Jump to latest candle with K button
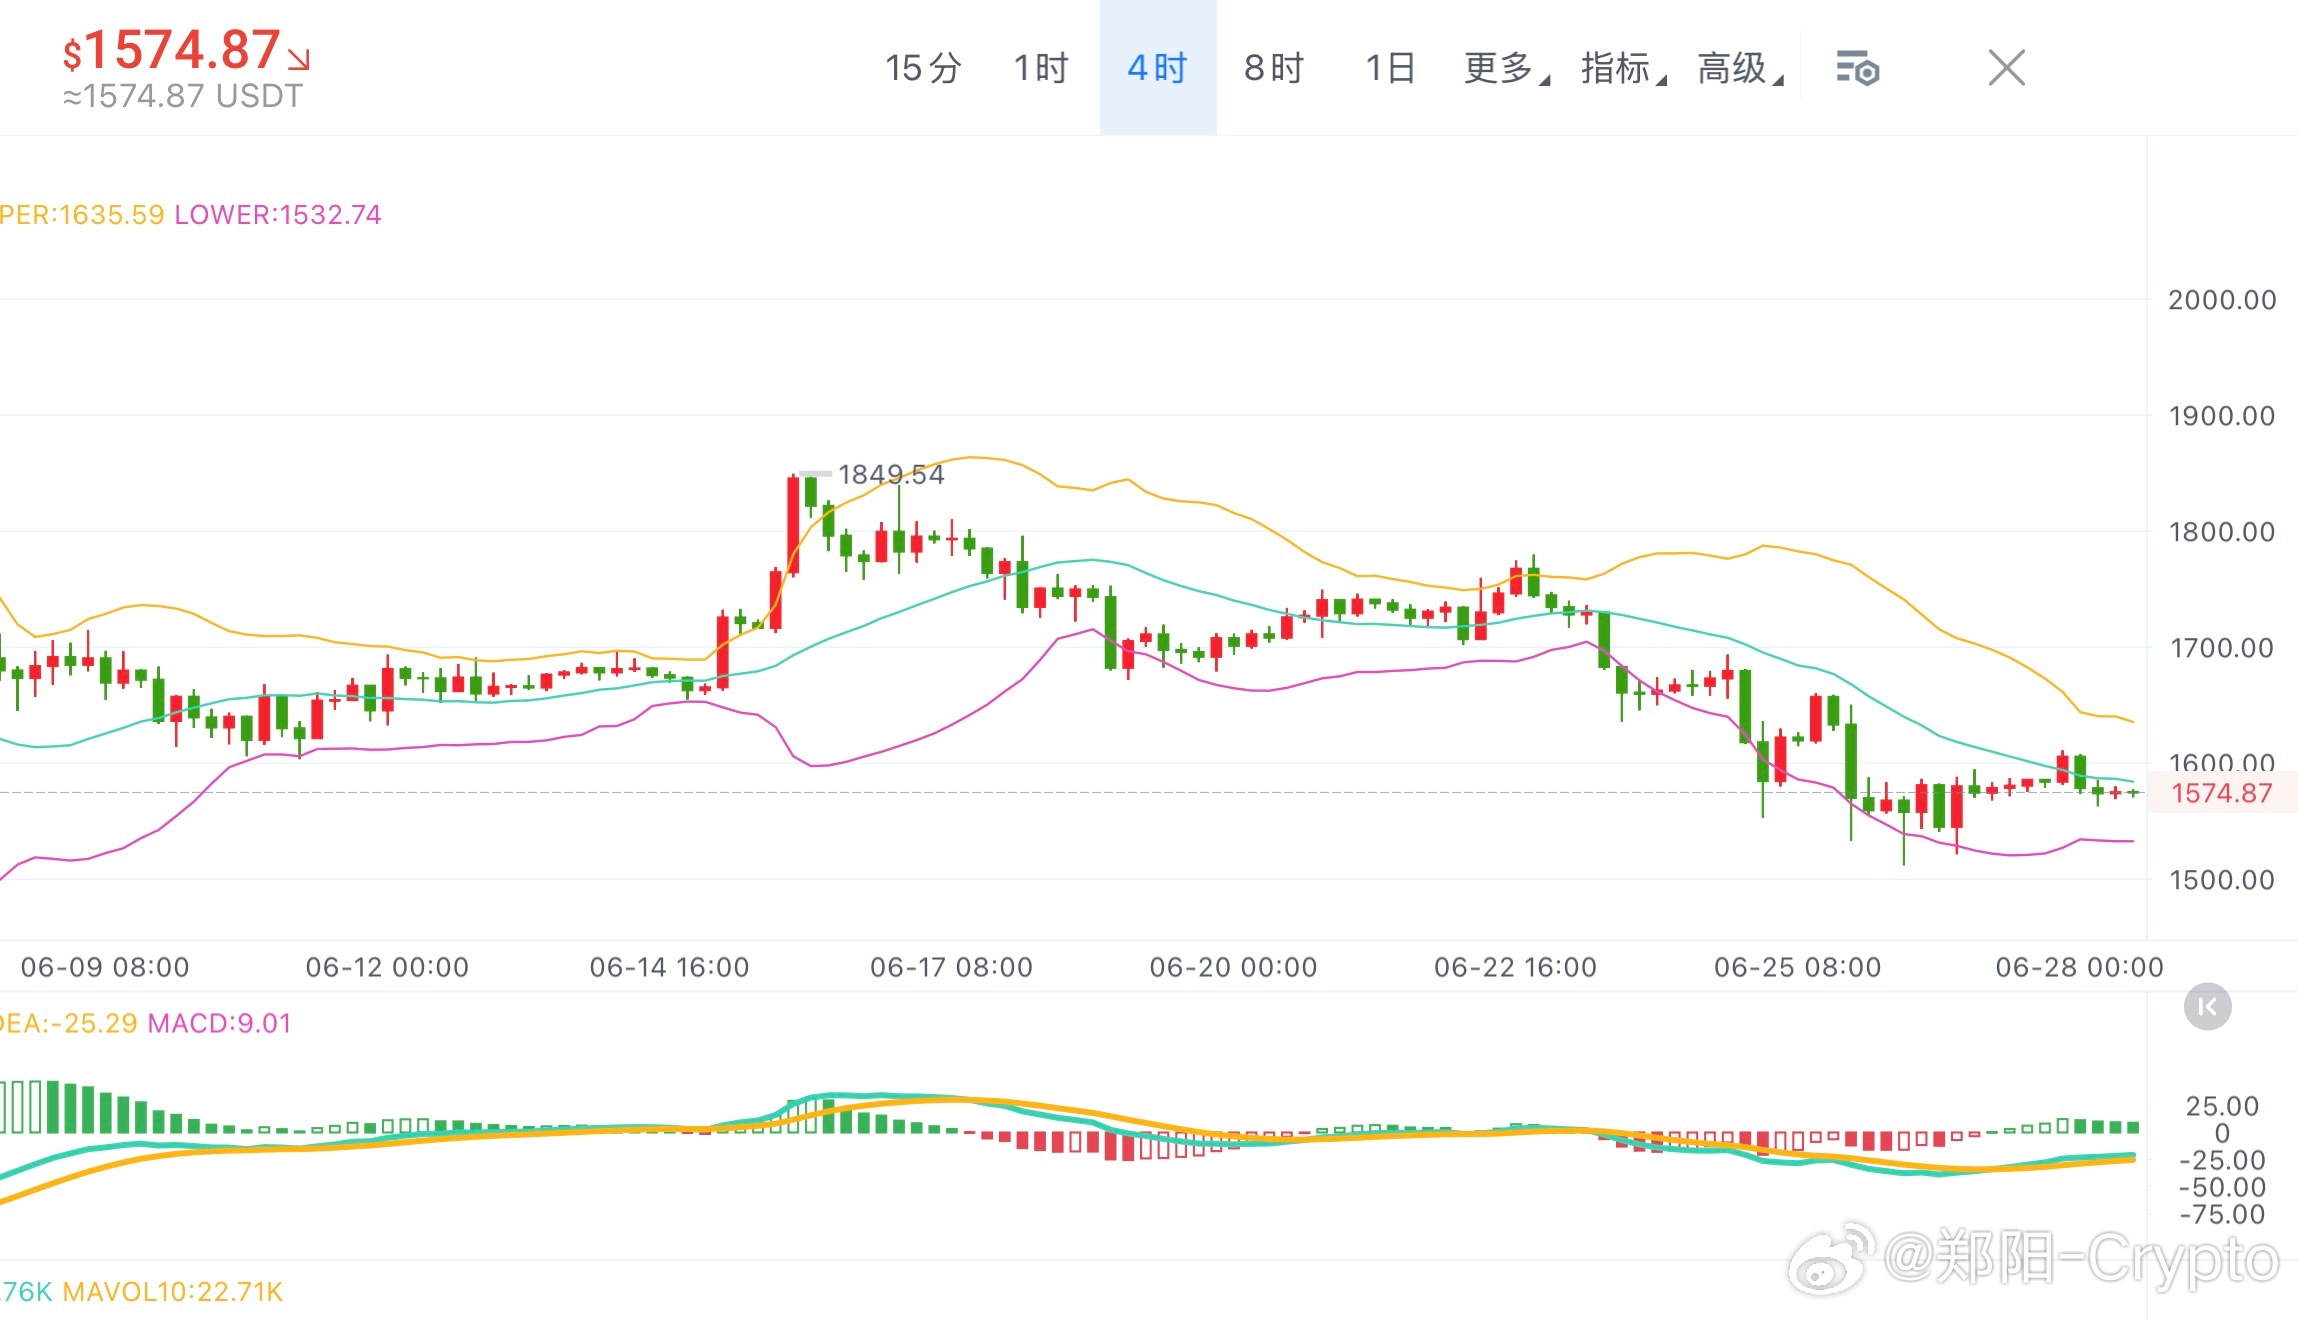 click(2207, 1007)
